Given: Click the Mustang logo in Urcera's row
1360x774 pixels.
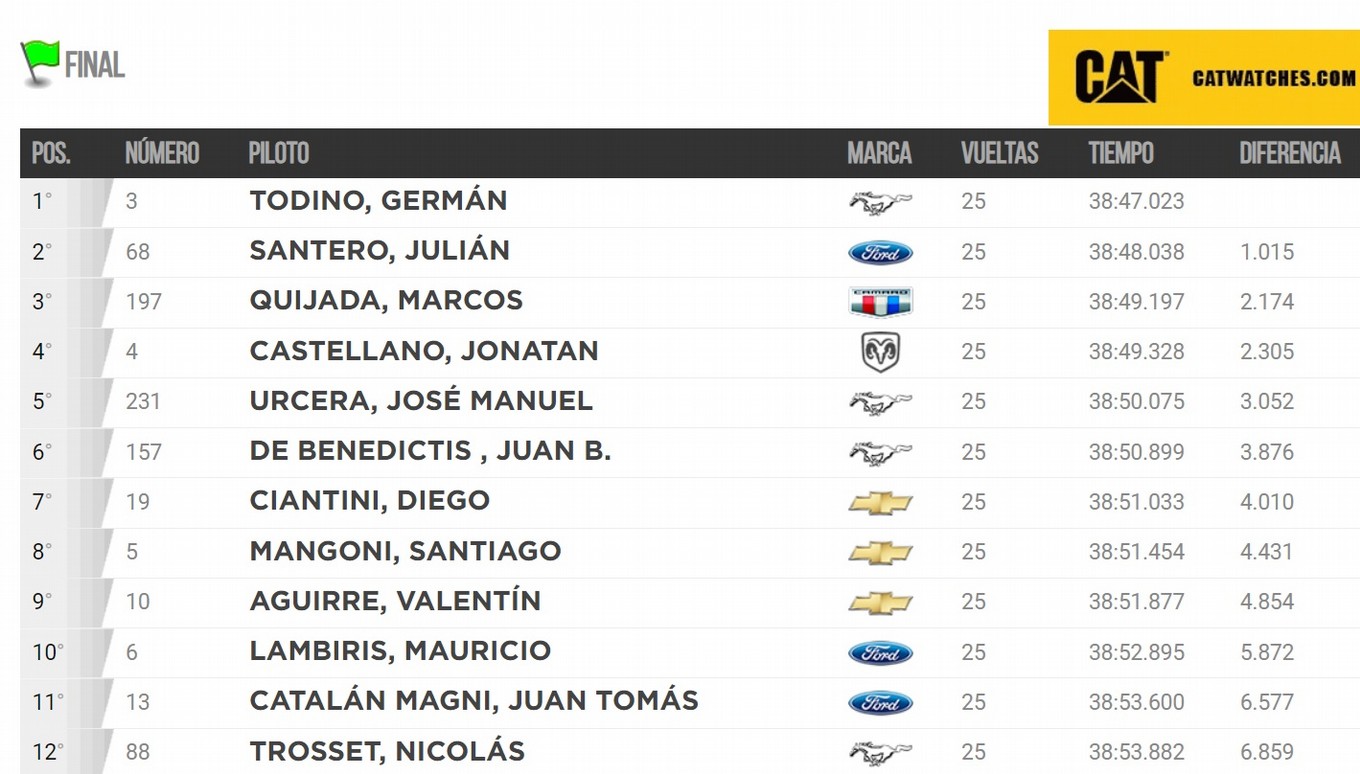Looking at the screenshot, I should (880, 403).
